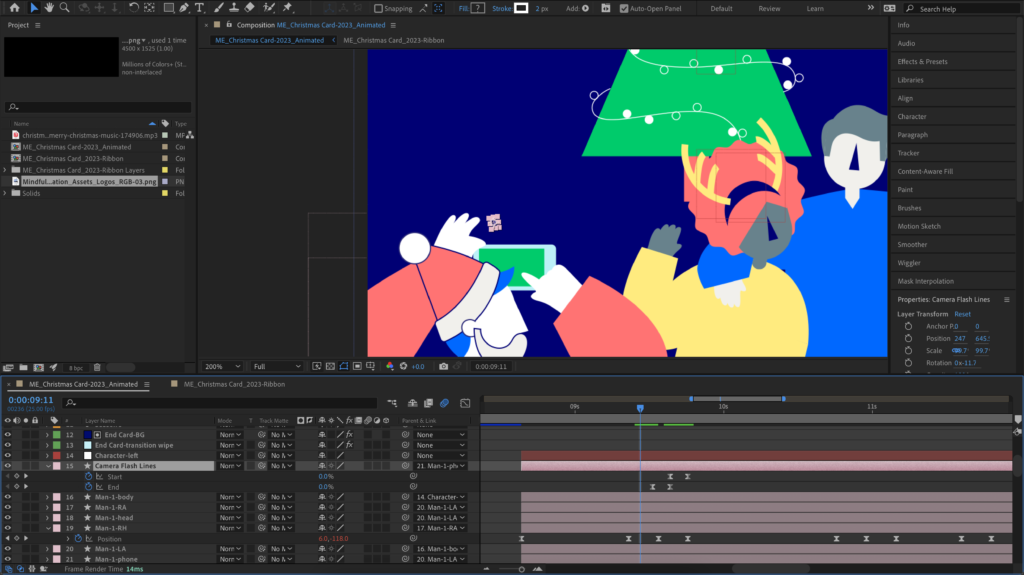1024x575 pixels.
Task: Hide the Character-left layer
Action: tap(8, 455)
